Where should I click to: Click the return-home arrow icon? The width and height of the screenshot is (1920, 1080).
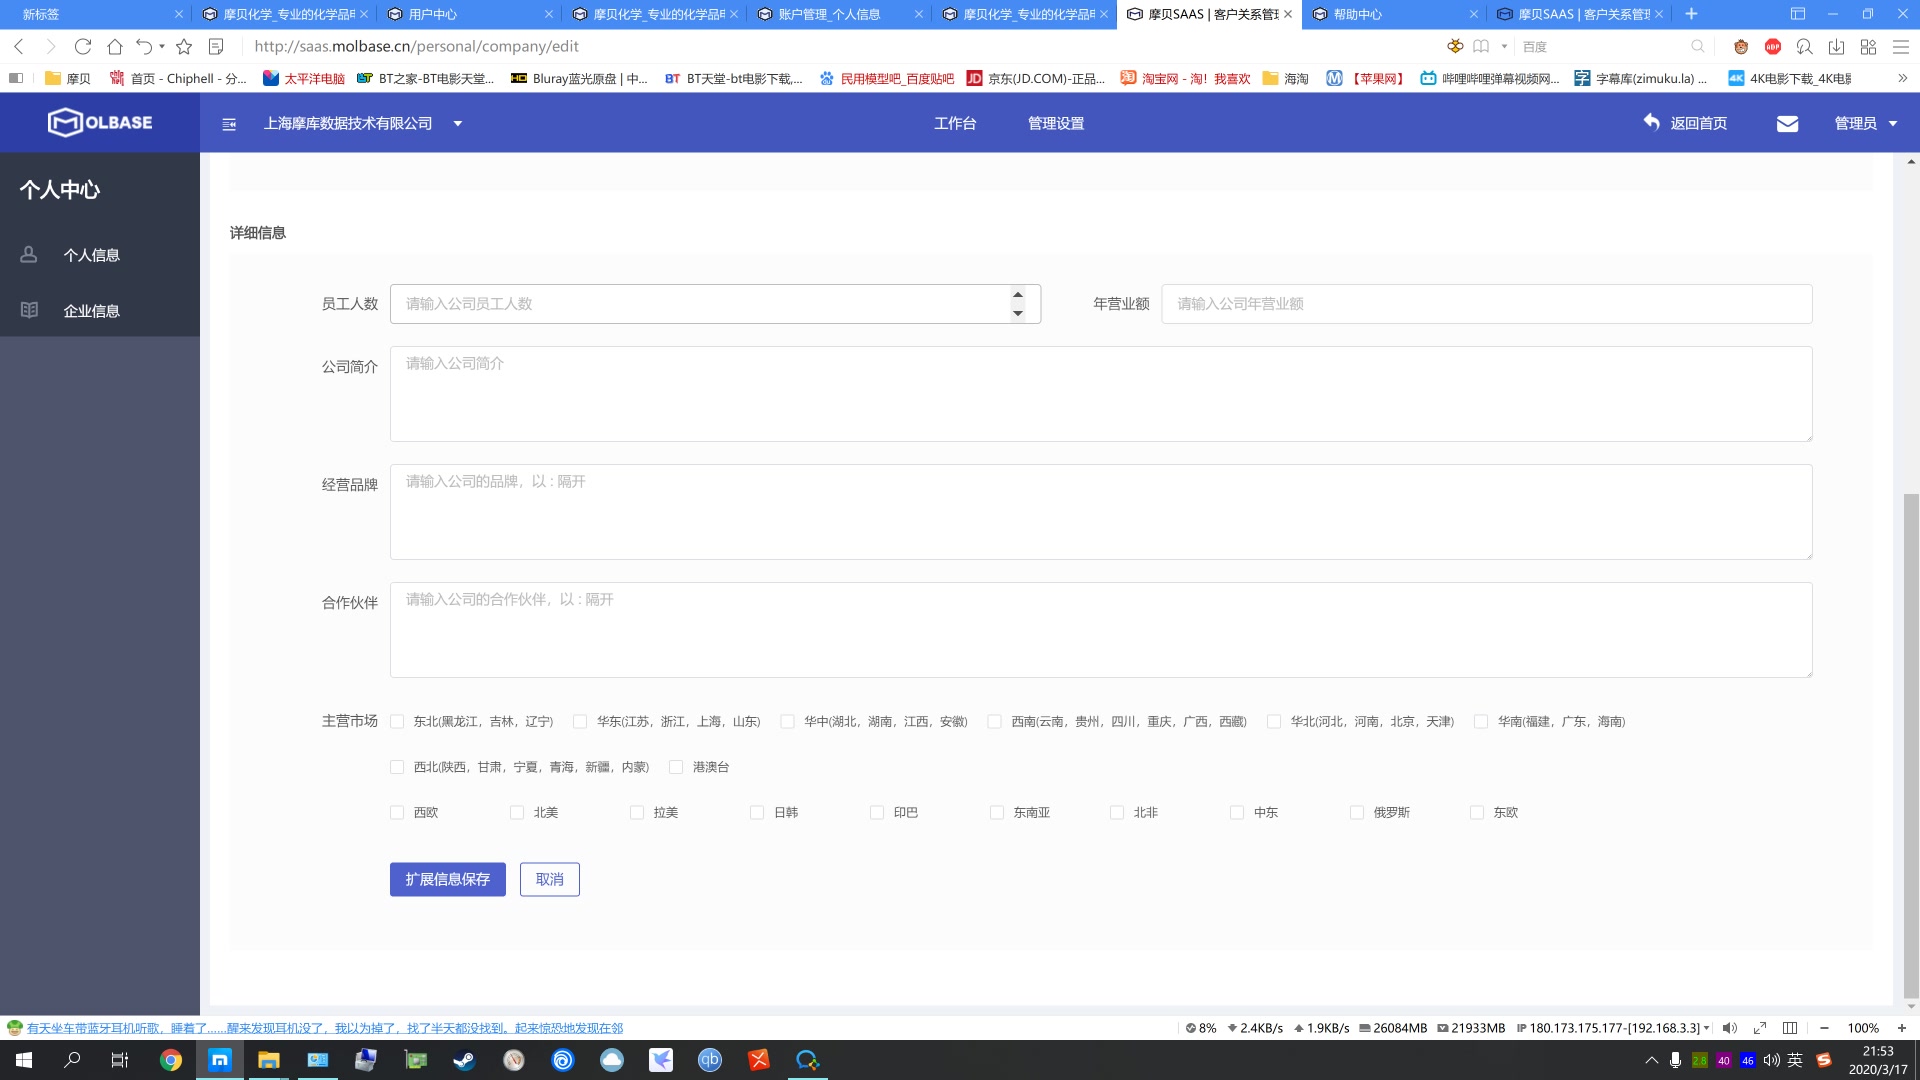(x=1651, y=122)
